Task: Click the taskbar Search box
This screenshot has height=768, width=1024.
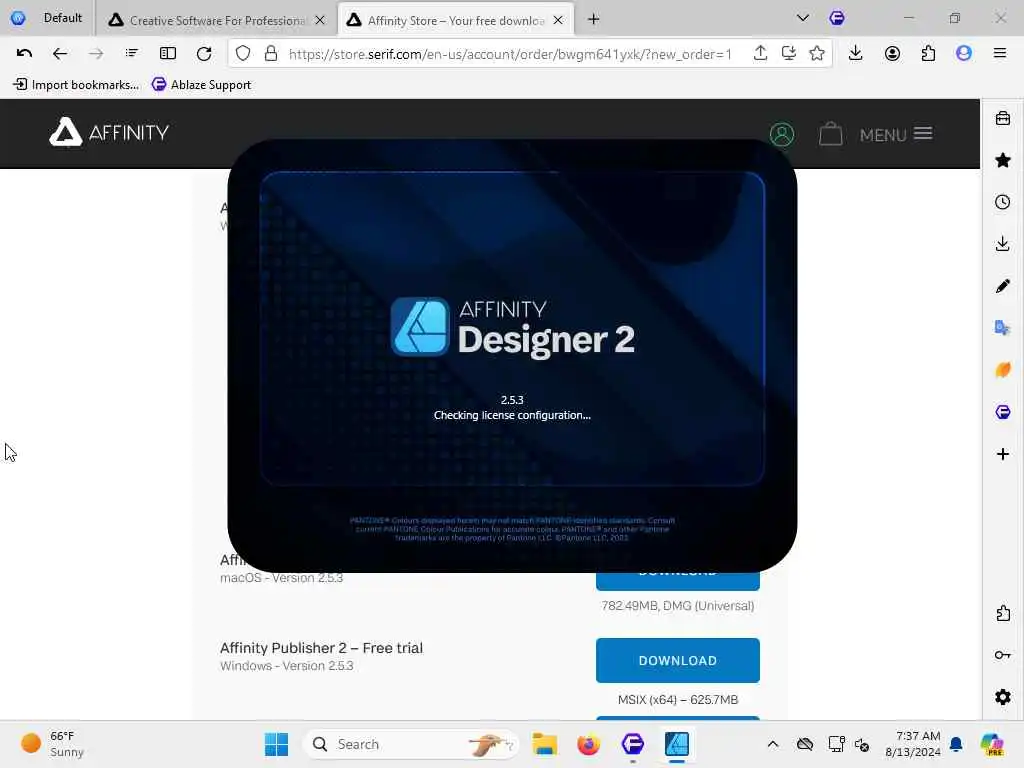Action: pyautogui.click(x=411, y=744)
